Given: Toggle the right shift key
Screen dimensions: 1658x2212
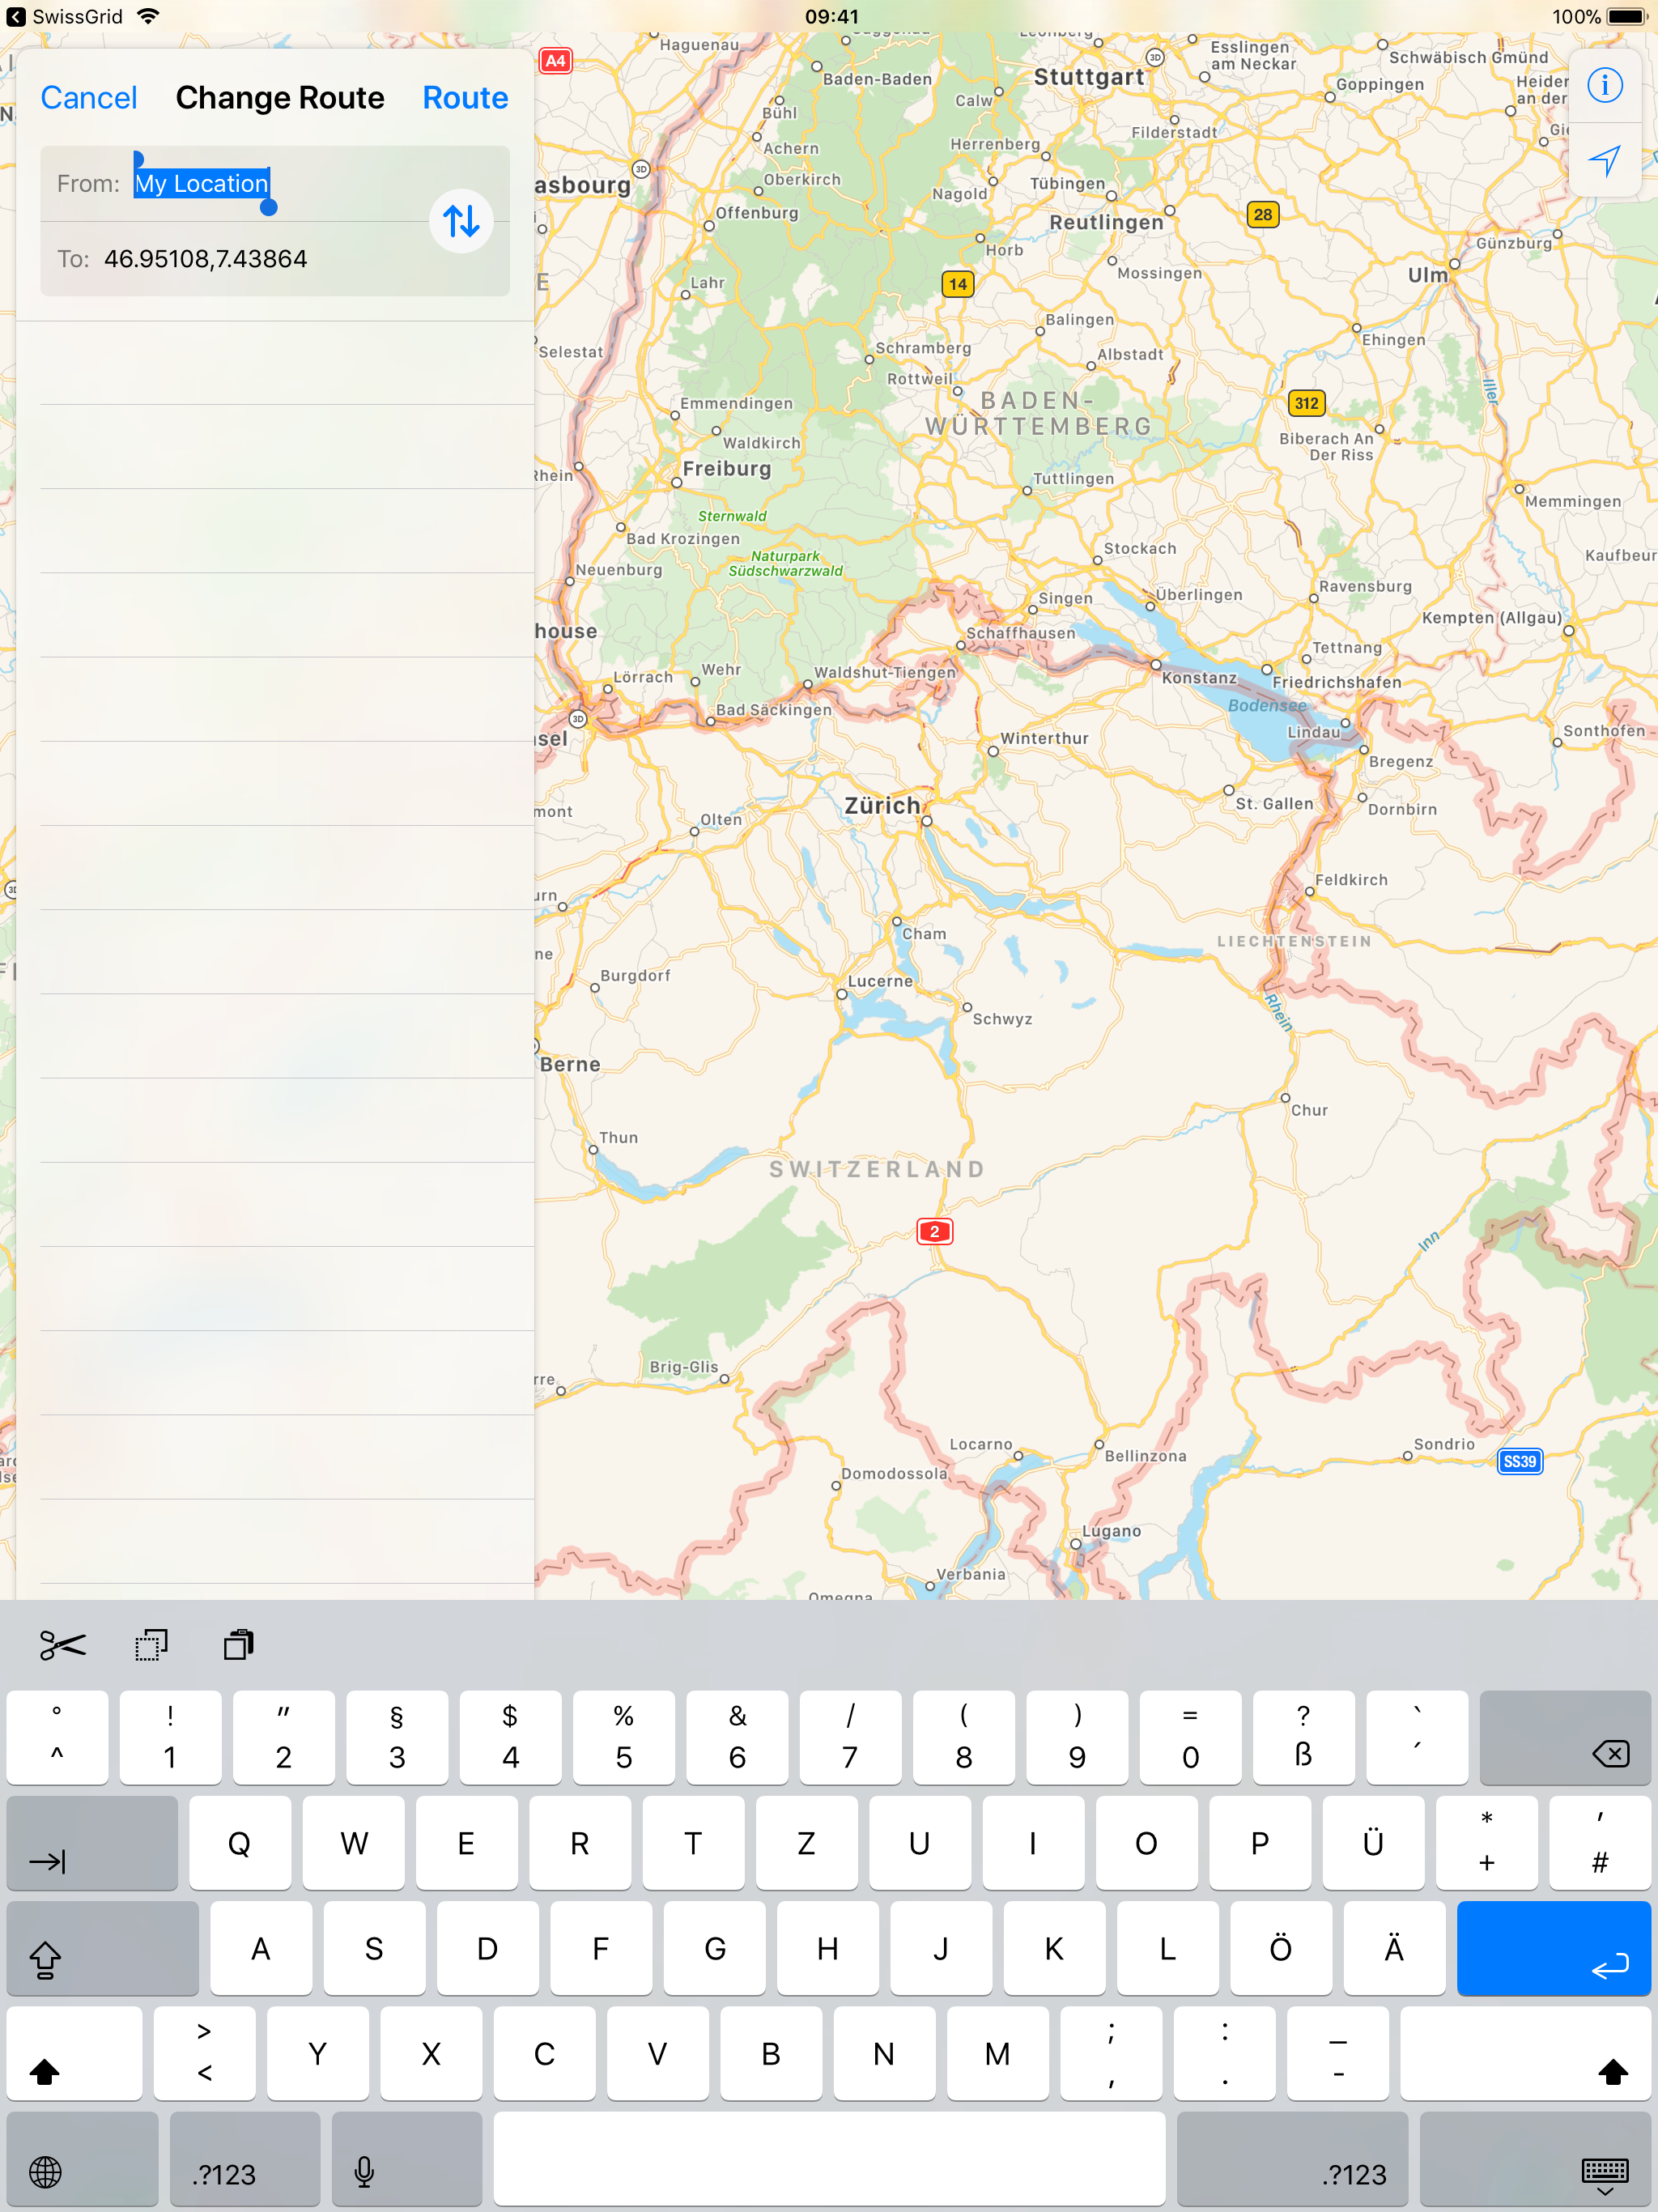Looking at the screenshot, I should [x=1525, y=2054].
